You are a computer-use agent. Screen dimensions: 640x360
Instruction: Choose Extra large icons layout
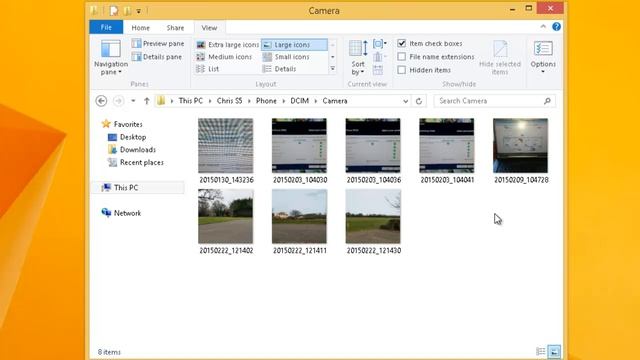pyautogui.click(x=227, y=44)
